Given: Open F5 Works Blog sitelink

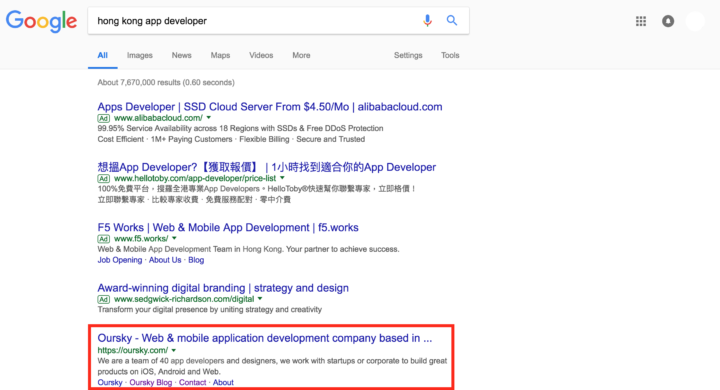Looking at the screenshot, I should coord(196,260).
